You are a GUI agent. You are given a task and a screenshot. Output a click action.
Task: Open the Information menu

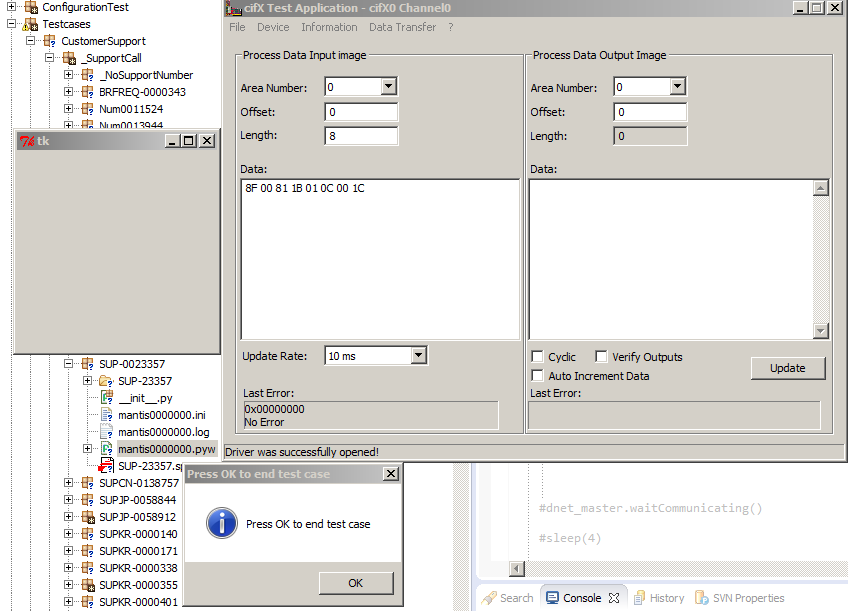click(329, 27)
